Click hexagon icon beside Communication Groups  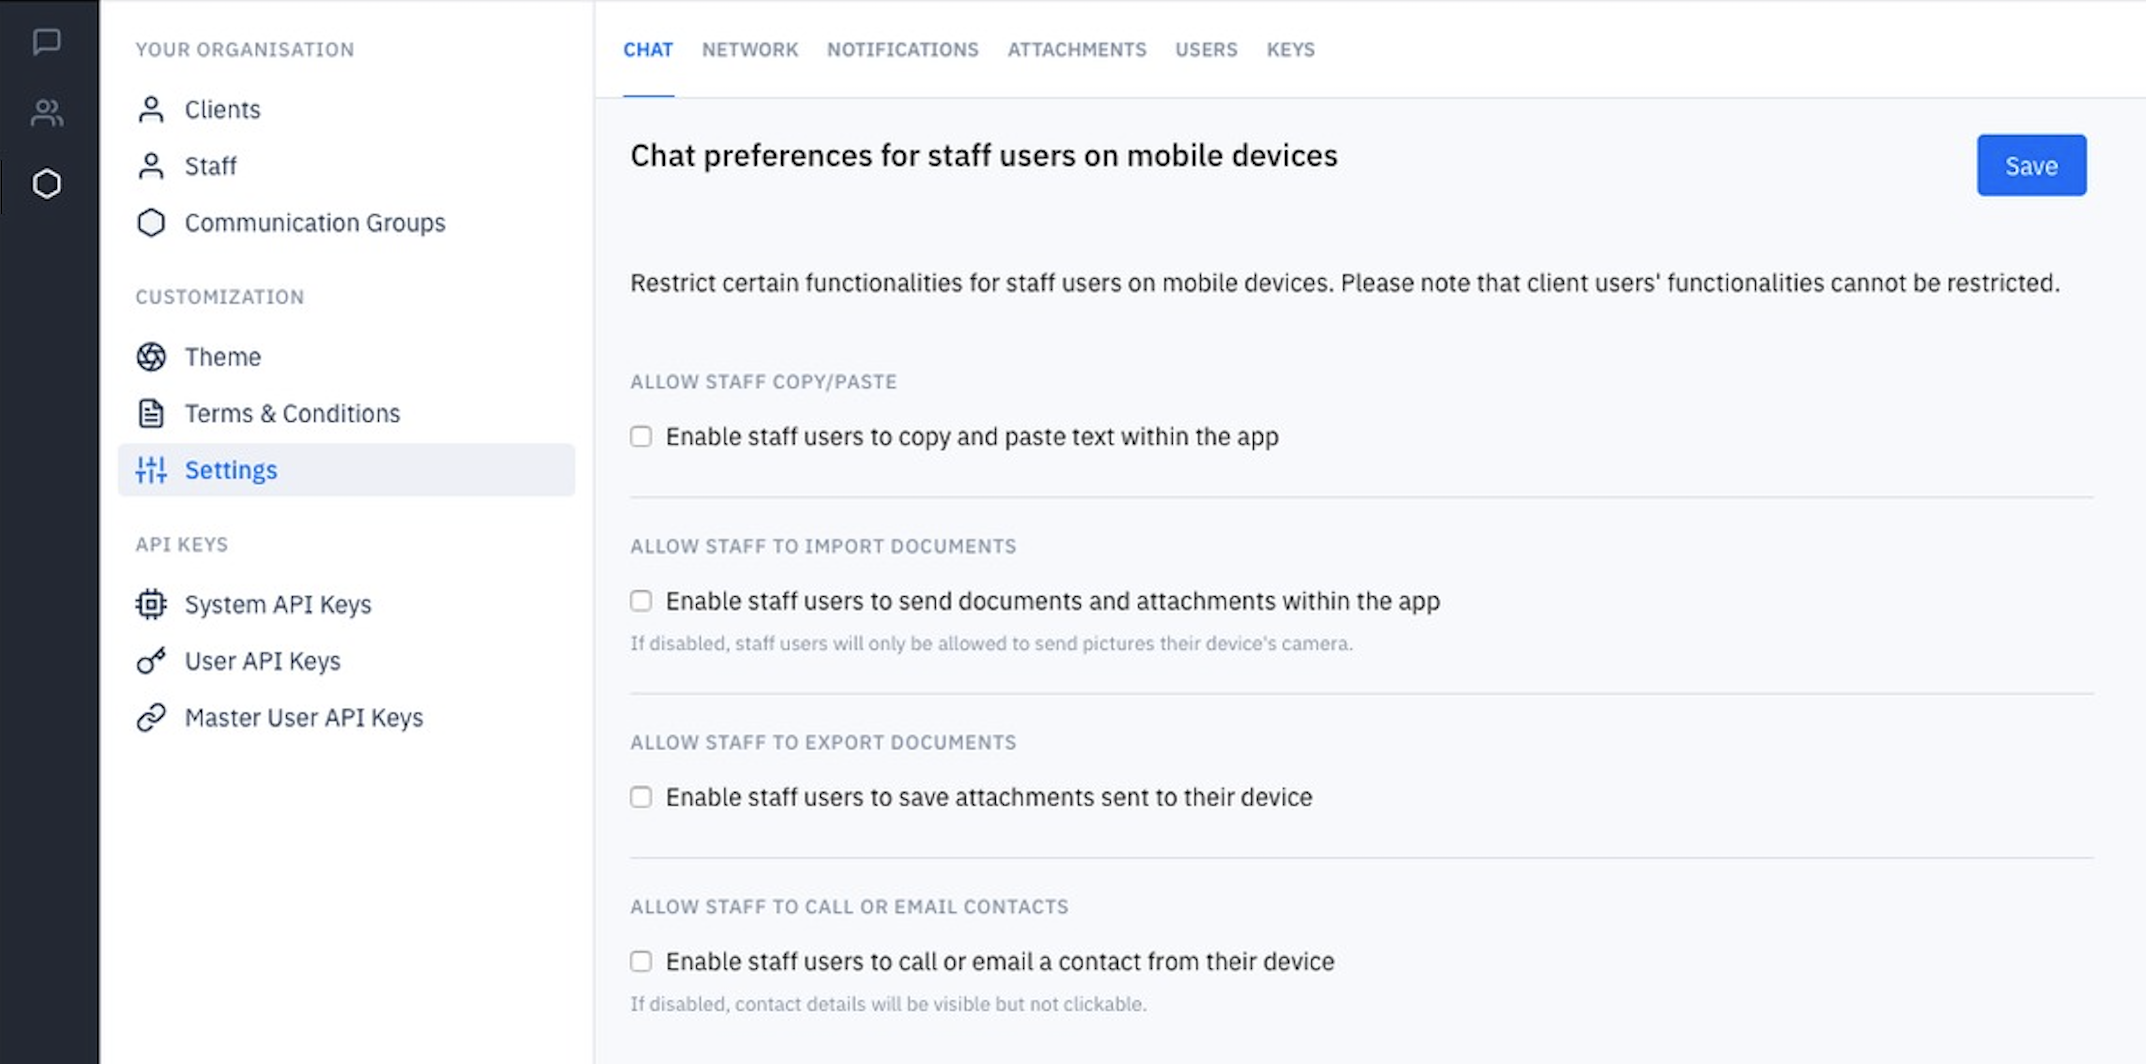tap(151, 223)
